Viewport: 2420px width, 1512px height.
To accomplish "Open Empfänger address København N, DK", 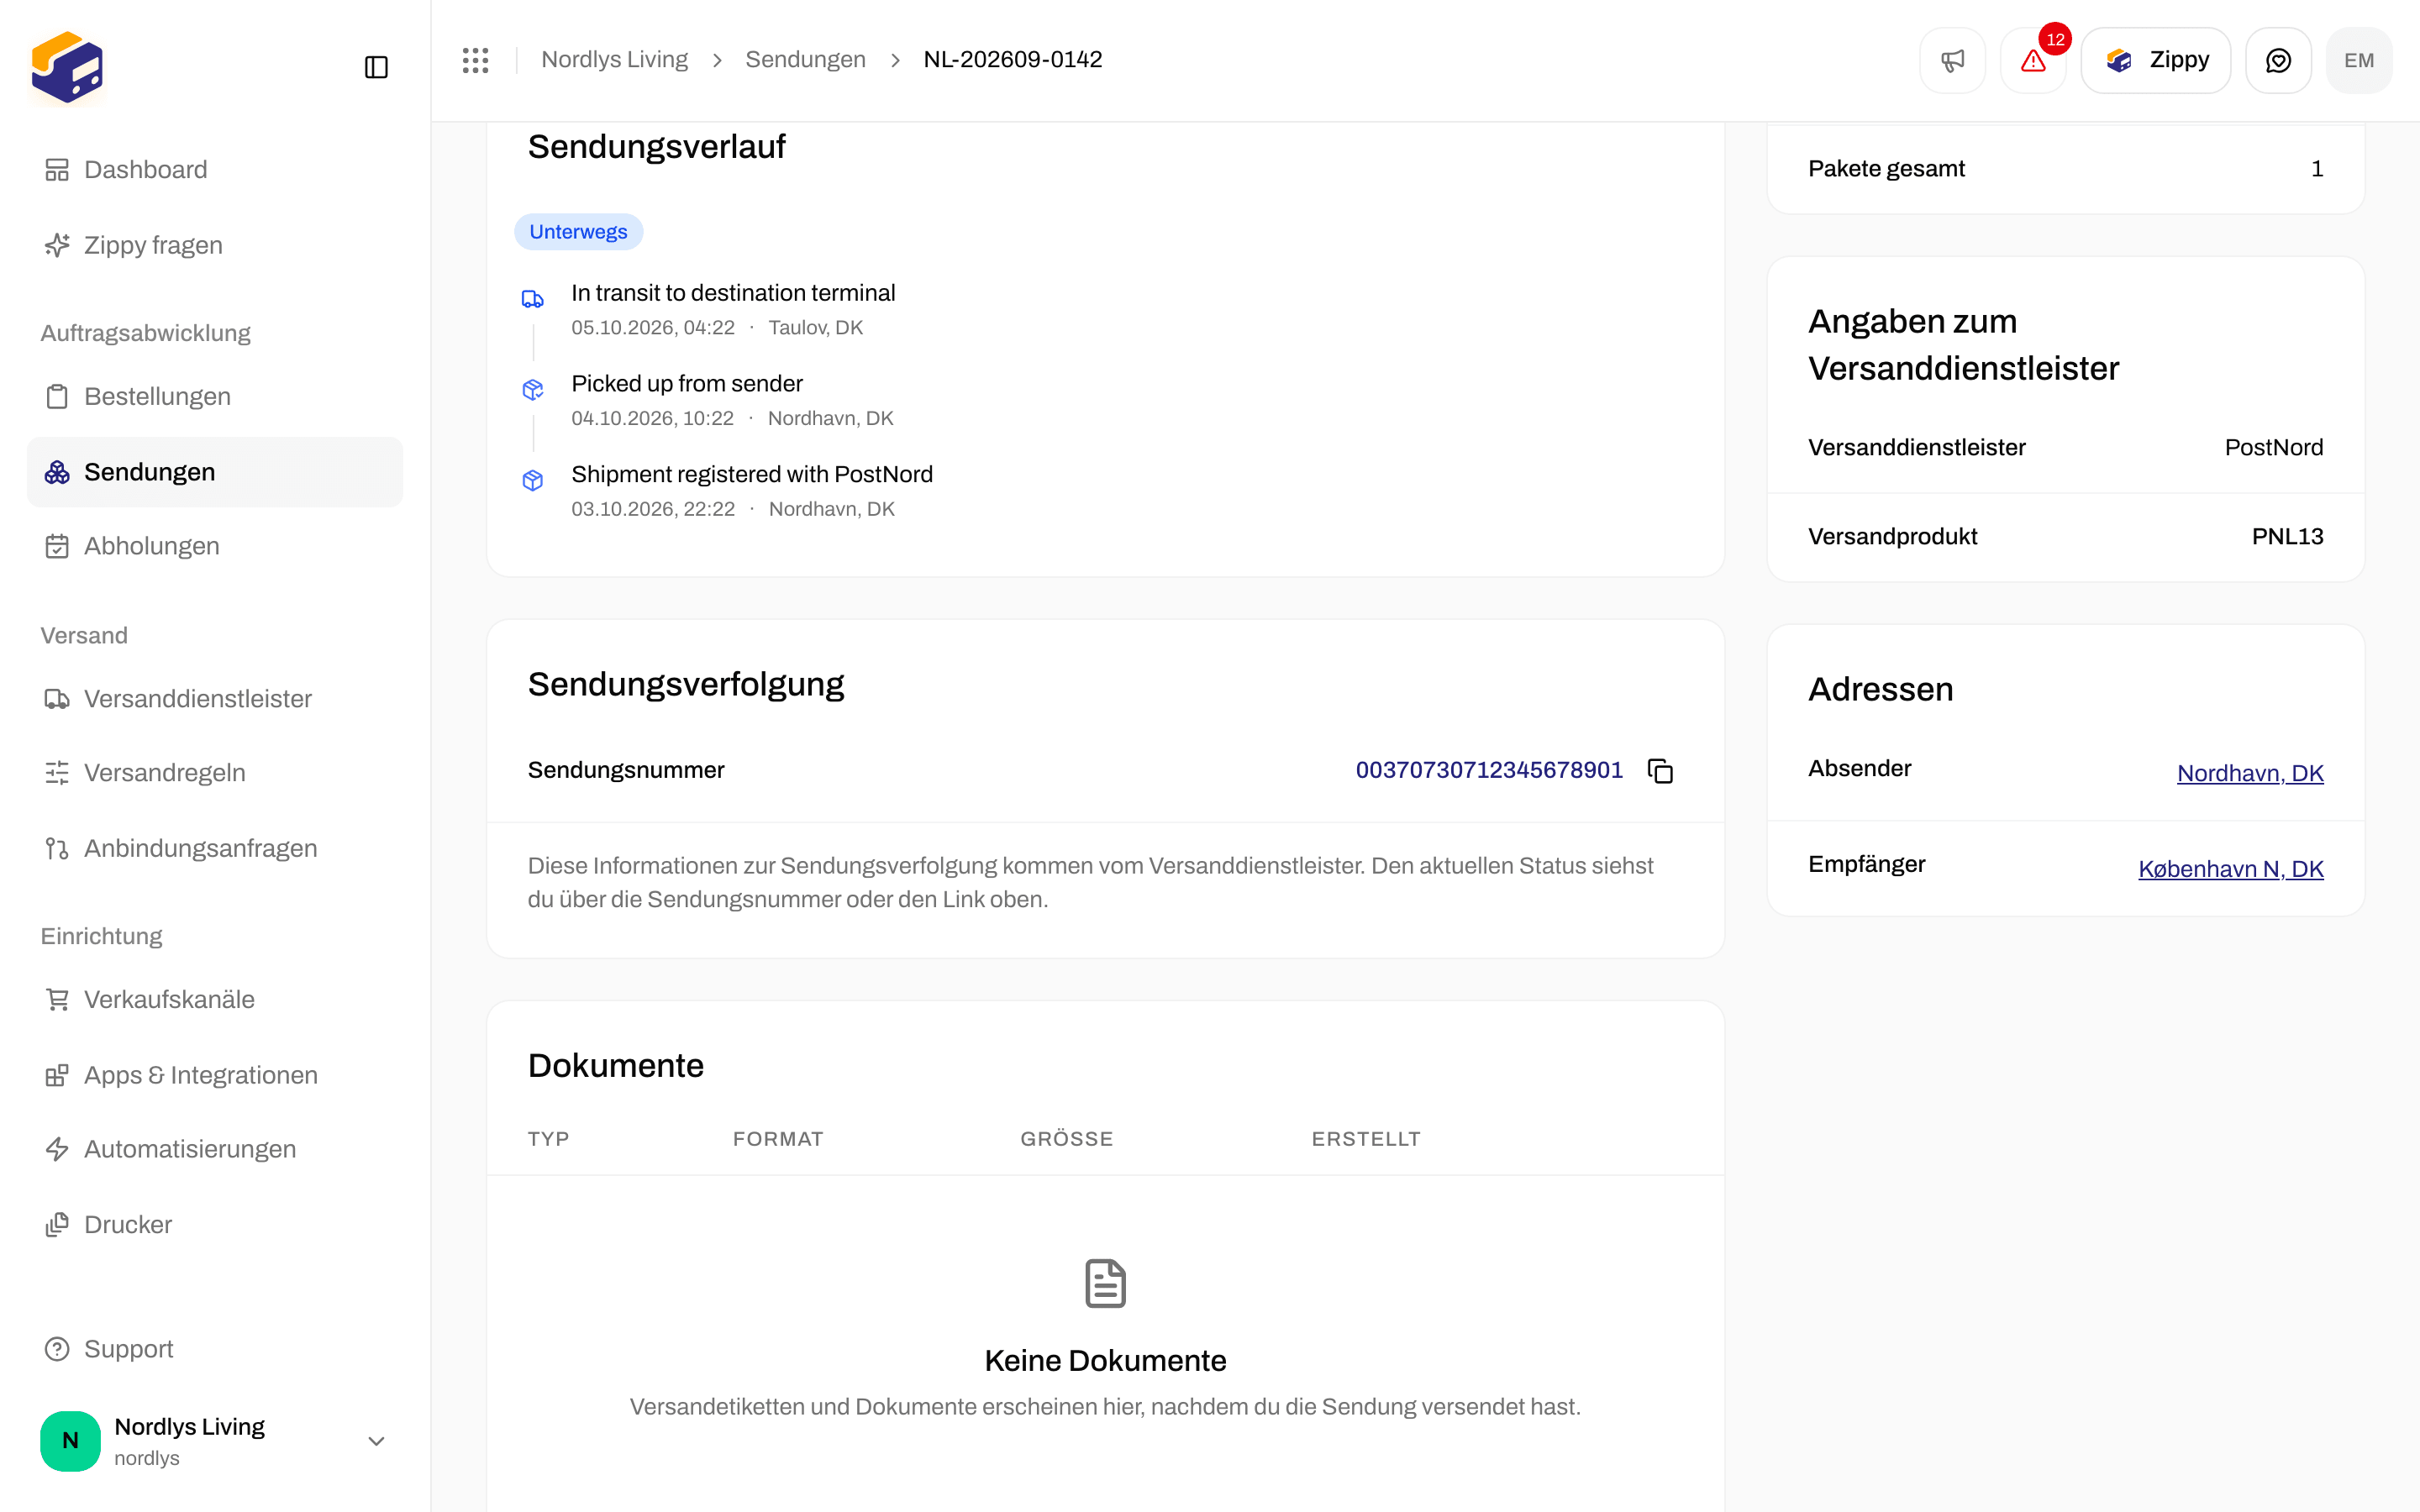I will (2230, 869).
